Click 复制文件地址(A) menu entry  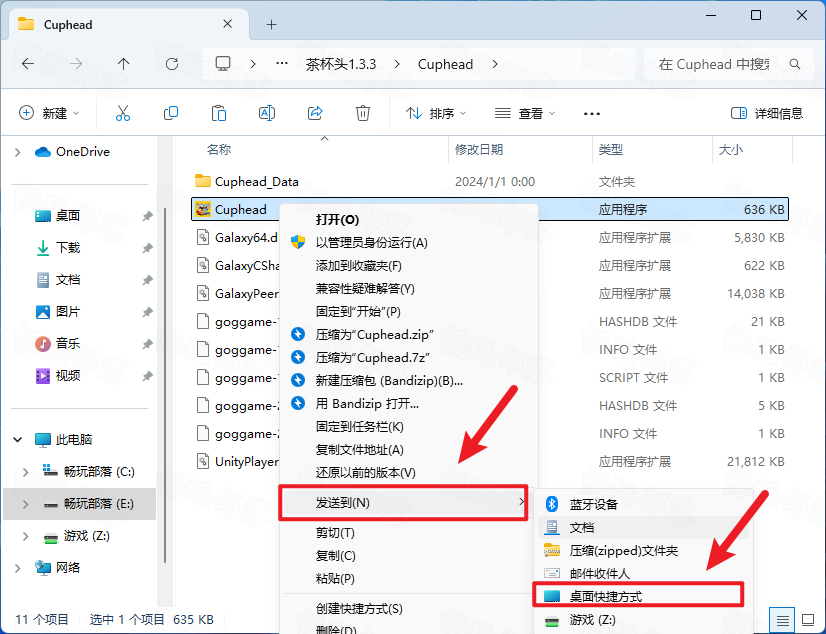[x=408, y=450]
